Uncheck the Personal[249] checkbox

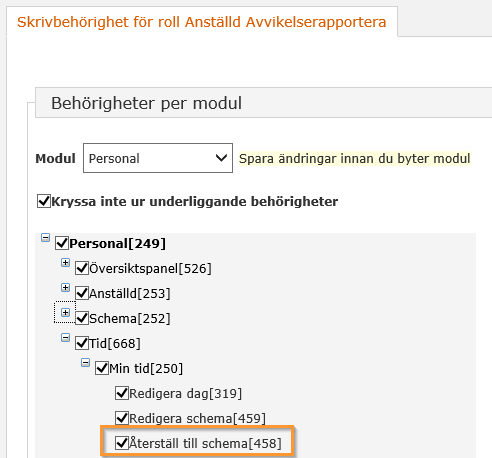[62, 243]
